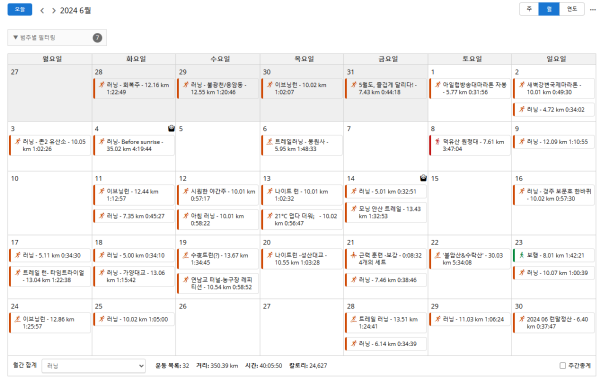Open the 러닝 activity type dropdown
The image size is (600, 381).
pos(93,366)
